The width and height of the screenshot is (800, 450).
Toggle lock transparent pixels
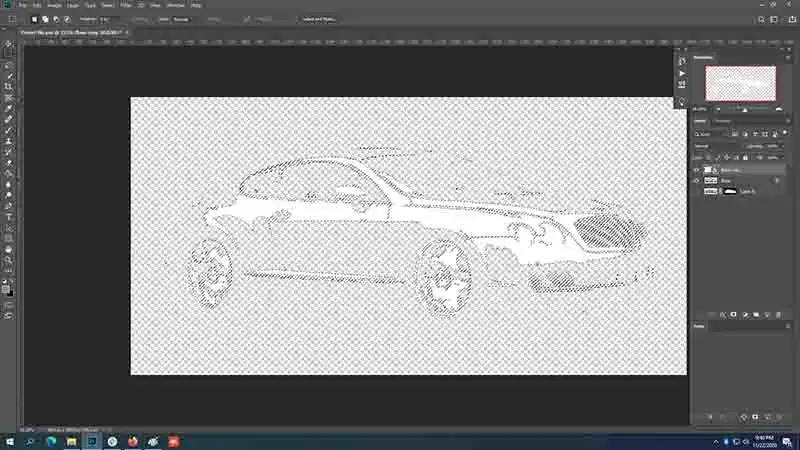point(709,157)
